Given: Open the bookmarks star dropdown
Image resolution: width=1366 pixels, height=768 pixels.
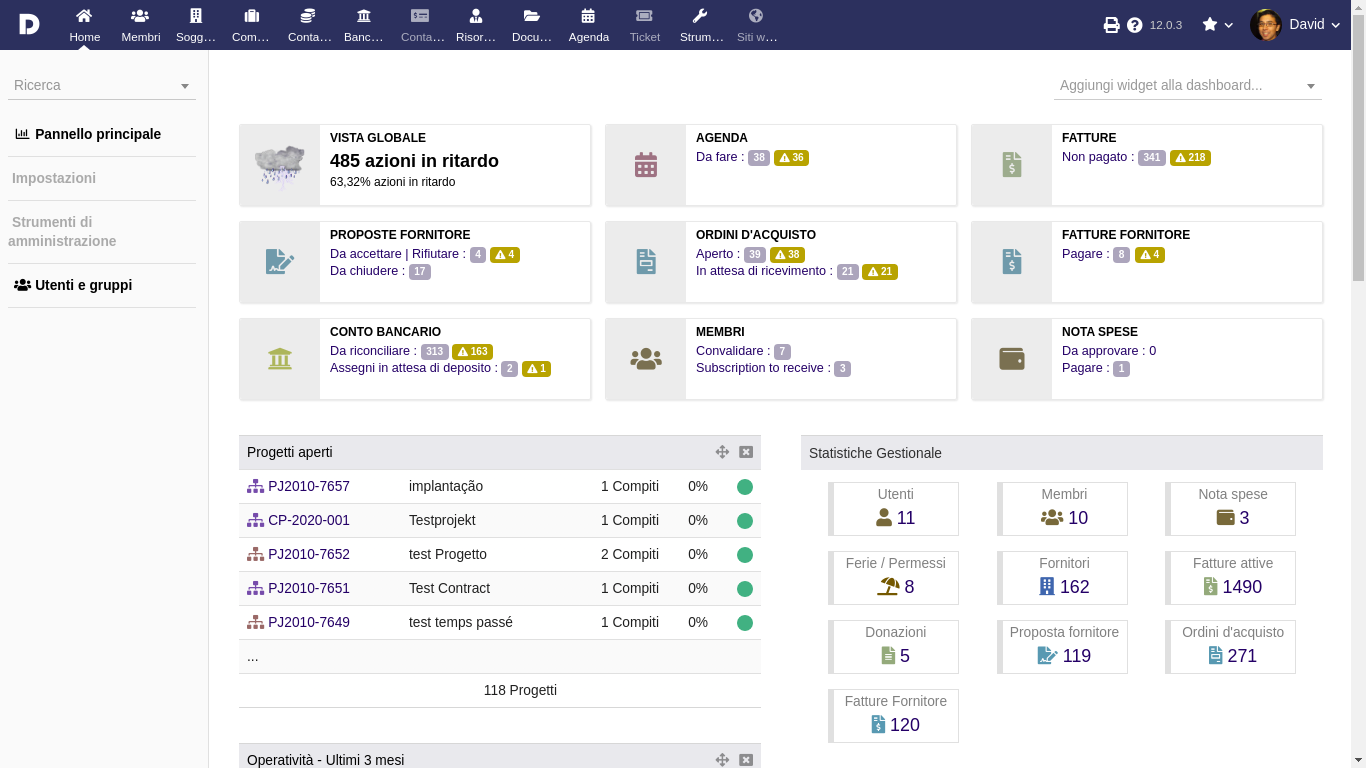Looking at the screenshot, I should coord(1217,25).
